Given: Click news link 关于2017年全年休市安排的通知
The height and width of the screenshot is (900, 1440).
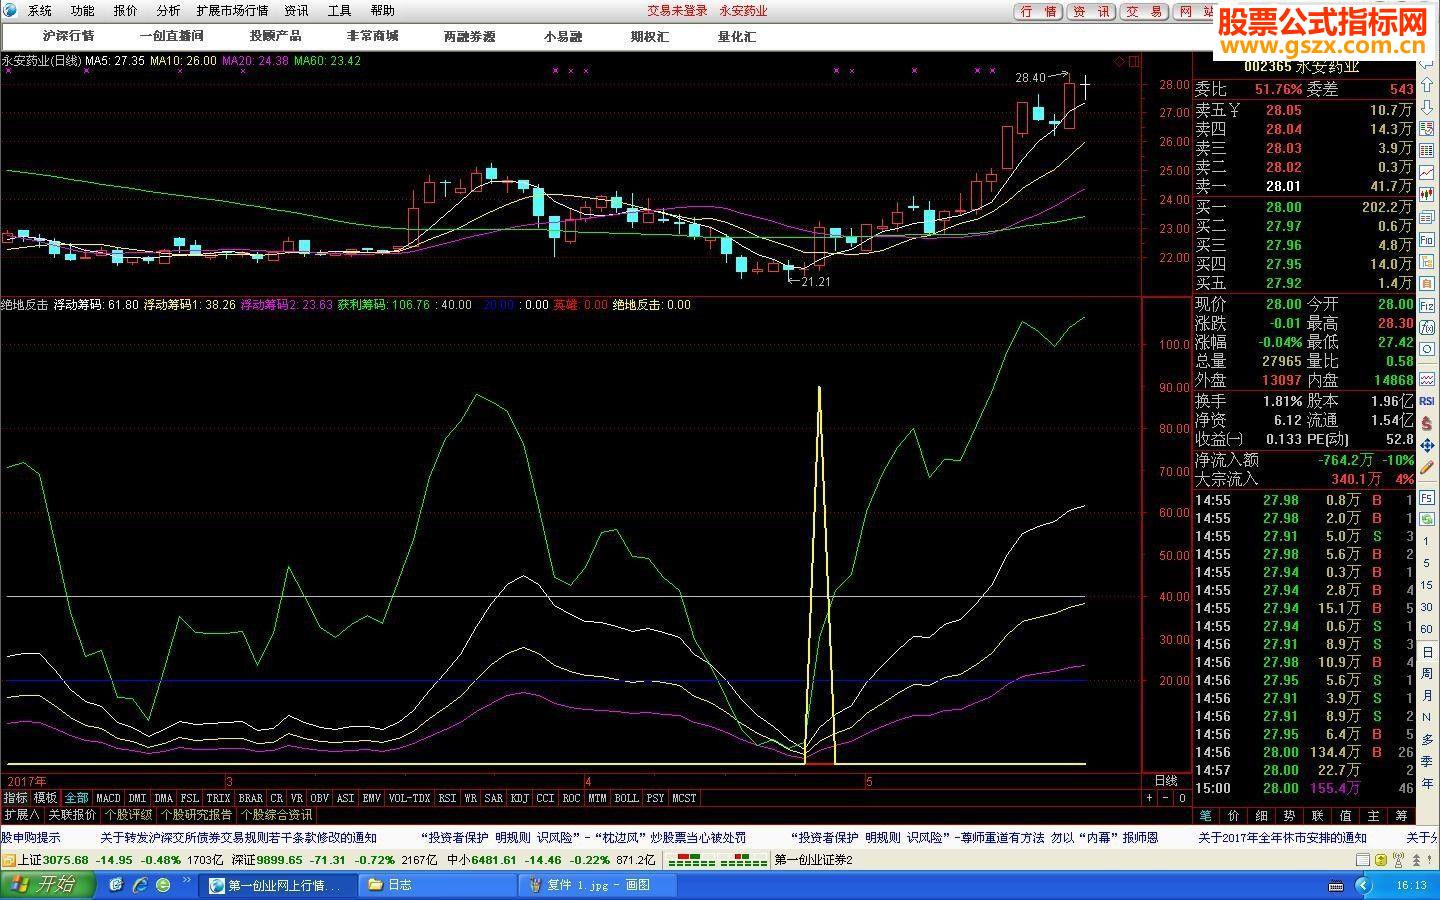Looking at the screenshot, I should tap(1282, 838).
